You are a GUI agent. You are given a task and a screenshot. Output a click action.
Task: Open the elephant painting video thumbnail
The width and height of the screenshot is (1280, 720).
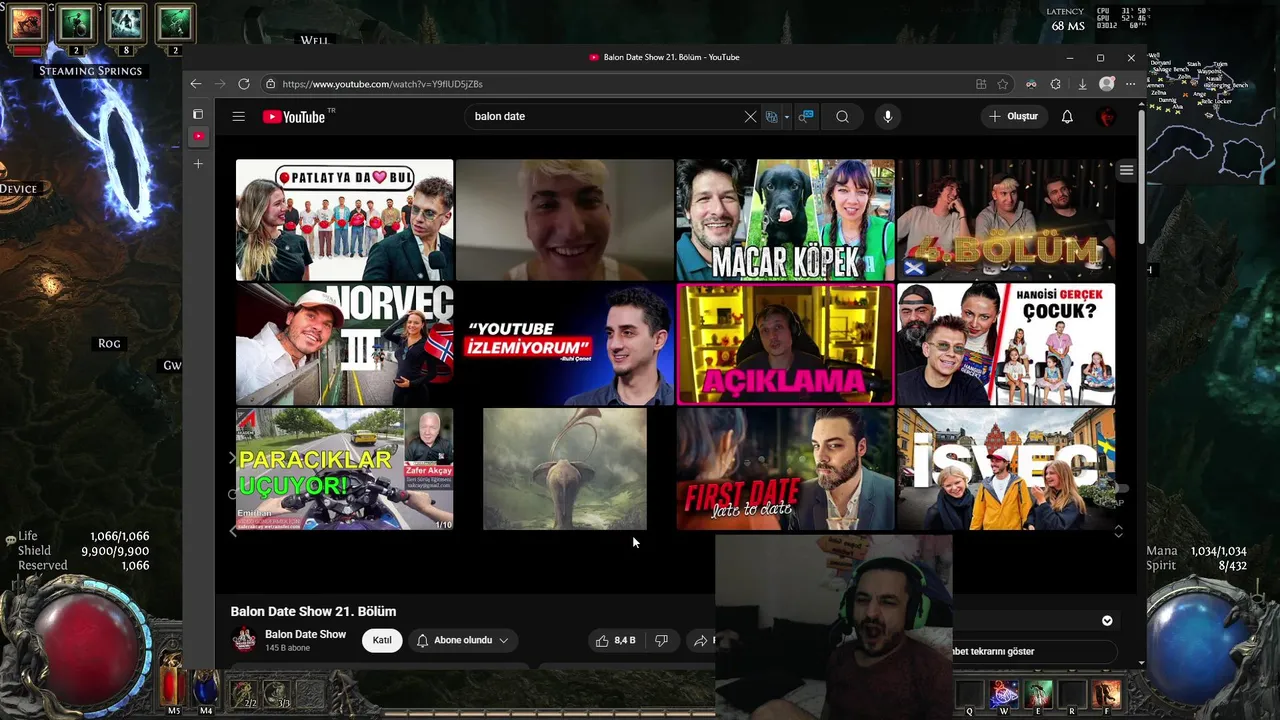pyautogui.click(x=565, y=468)
